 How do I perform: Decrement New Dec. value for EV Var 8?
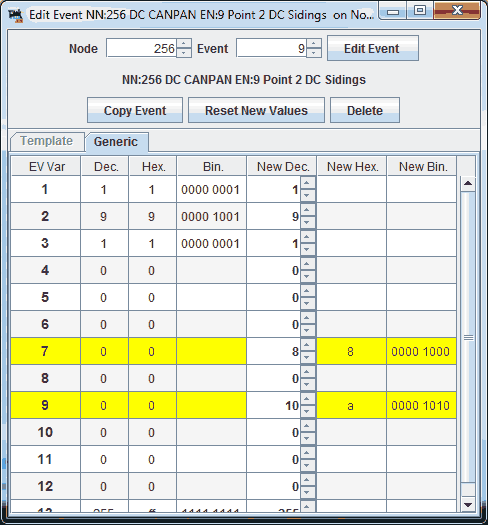coord(307,385)
